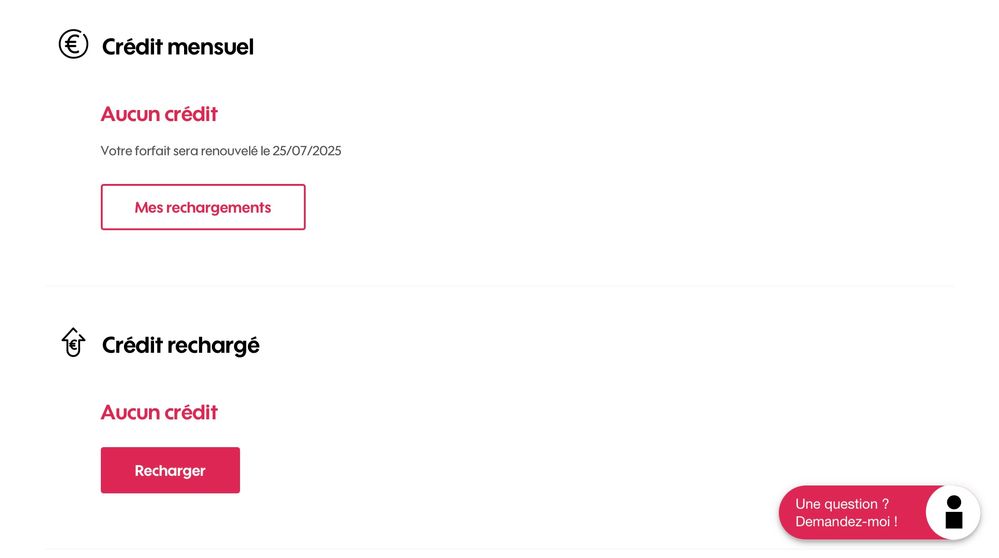This screenshot has width=999, height=558.
Task: Select the 'Crédit rechargé' heading
Action: click(x=181, y=345)
